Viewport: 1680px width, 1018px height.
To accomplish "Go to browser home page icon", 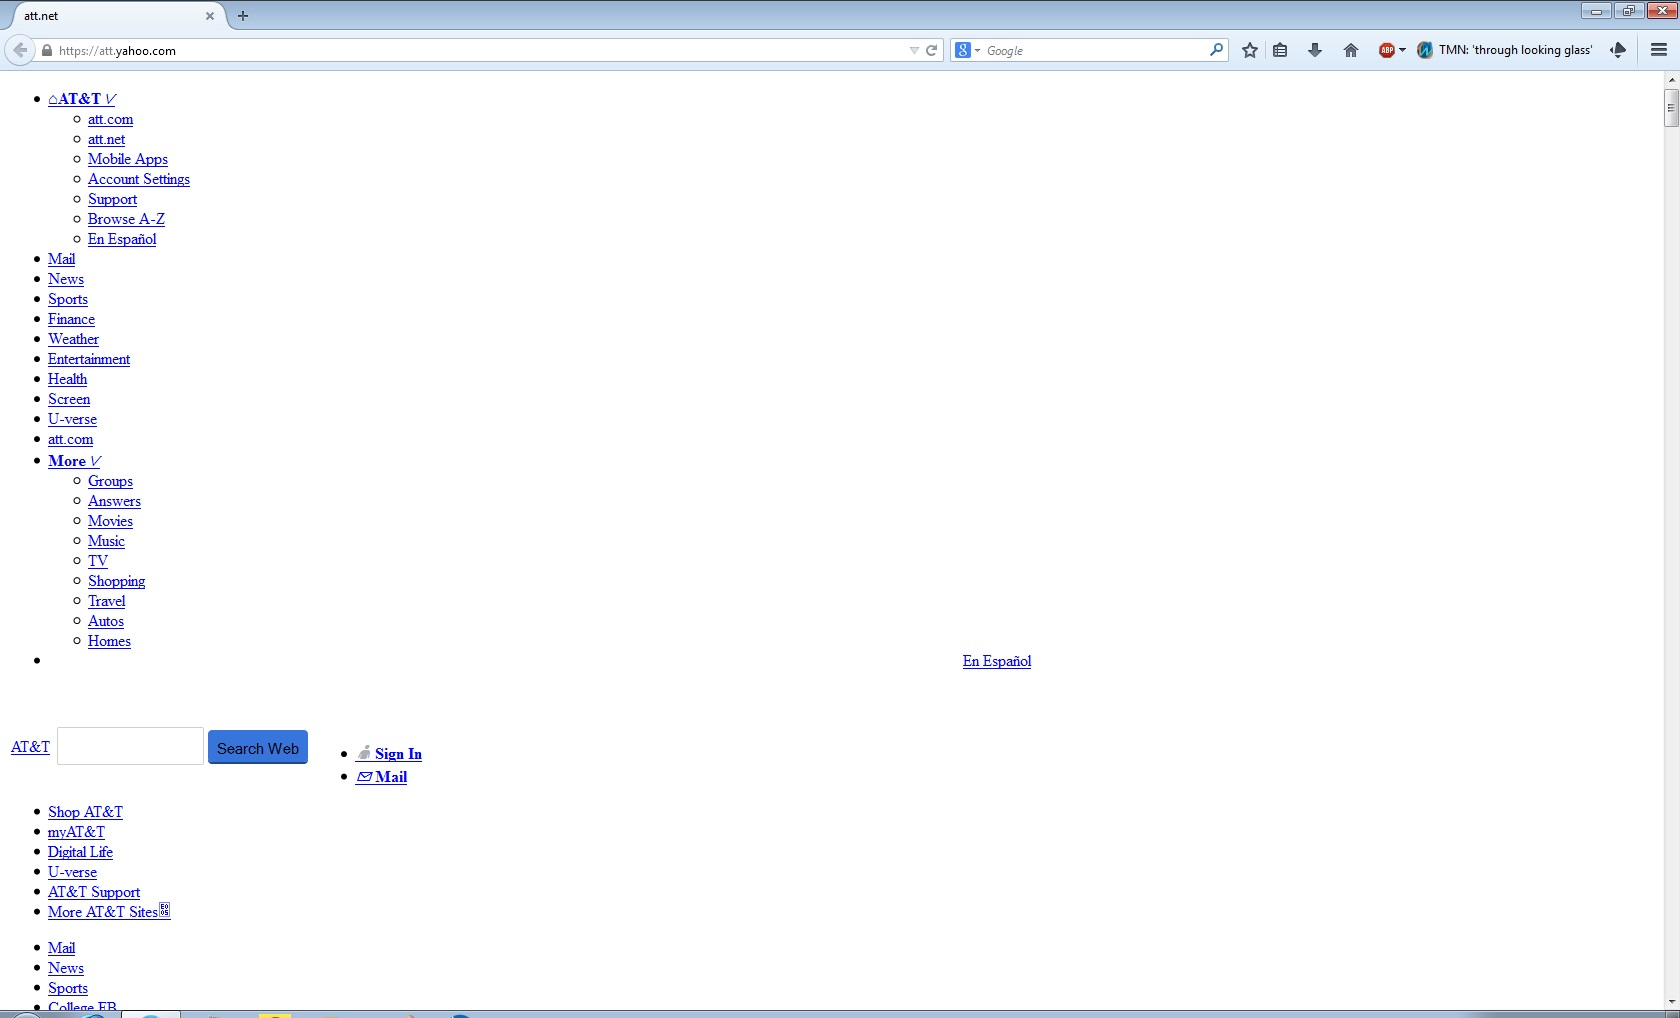I will pos(1351,50).
